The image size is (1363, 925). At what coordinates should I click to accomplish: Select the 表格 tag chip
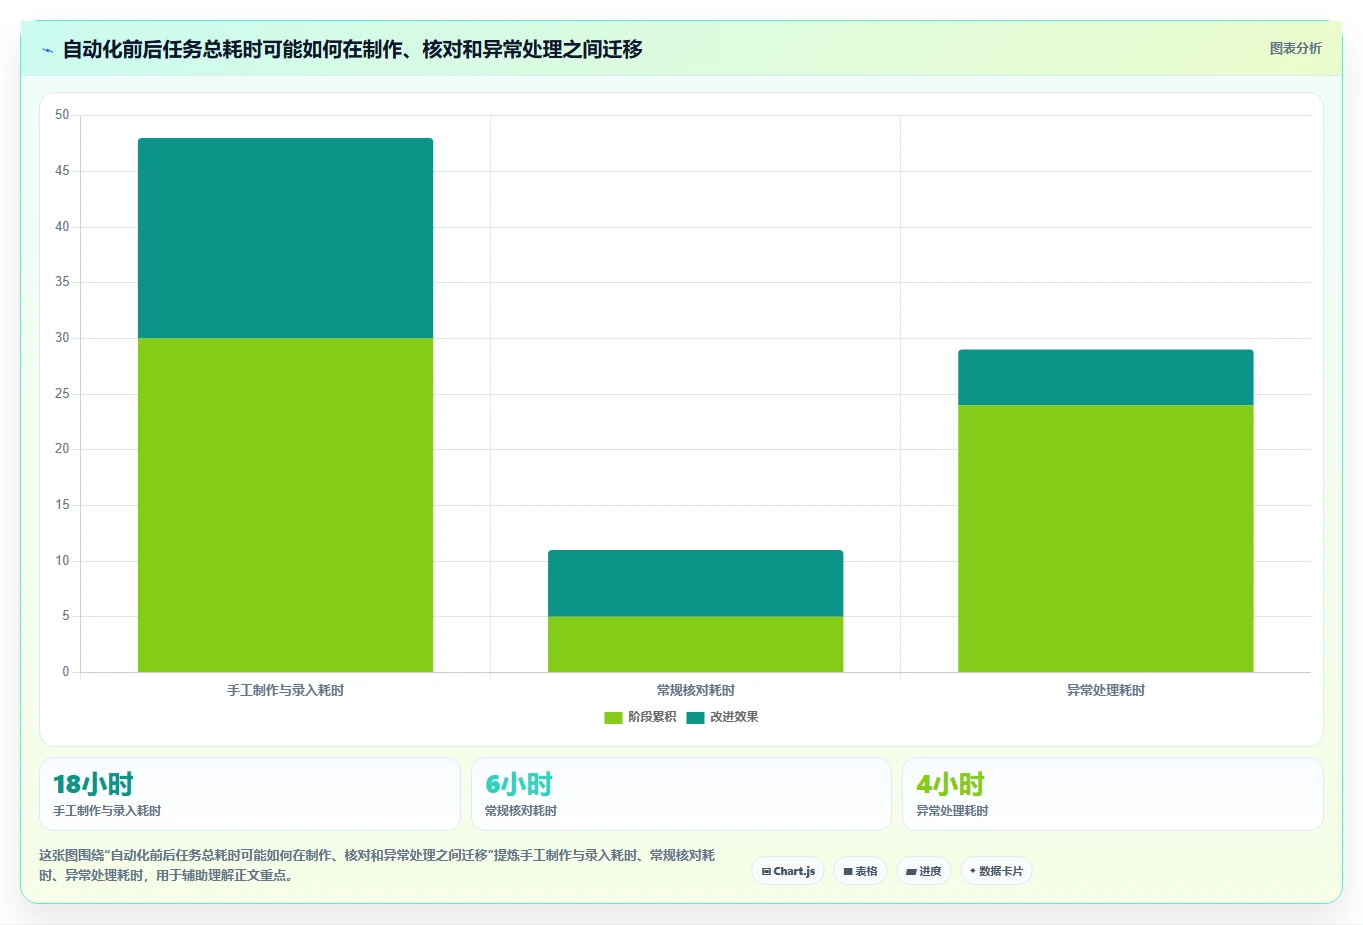(860, 871)
